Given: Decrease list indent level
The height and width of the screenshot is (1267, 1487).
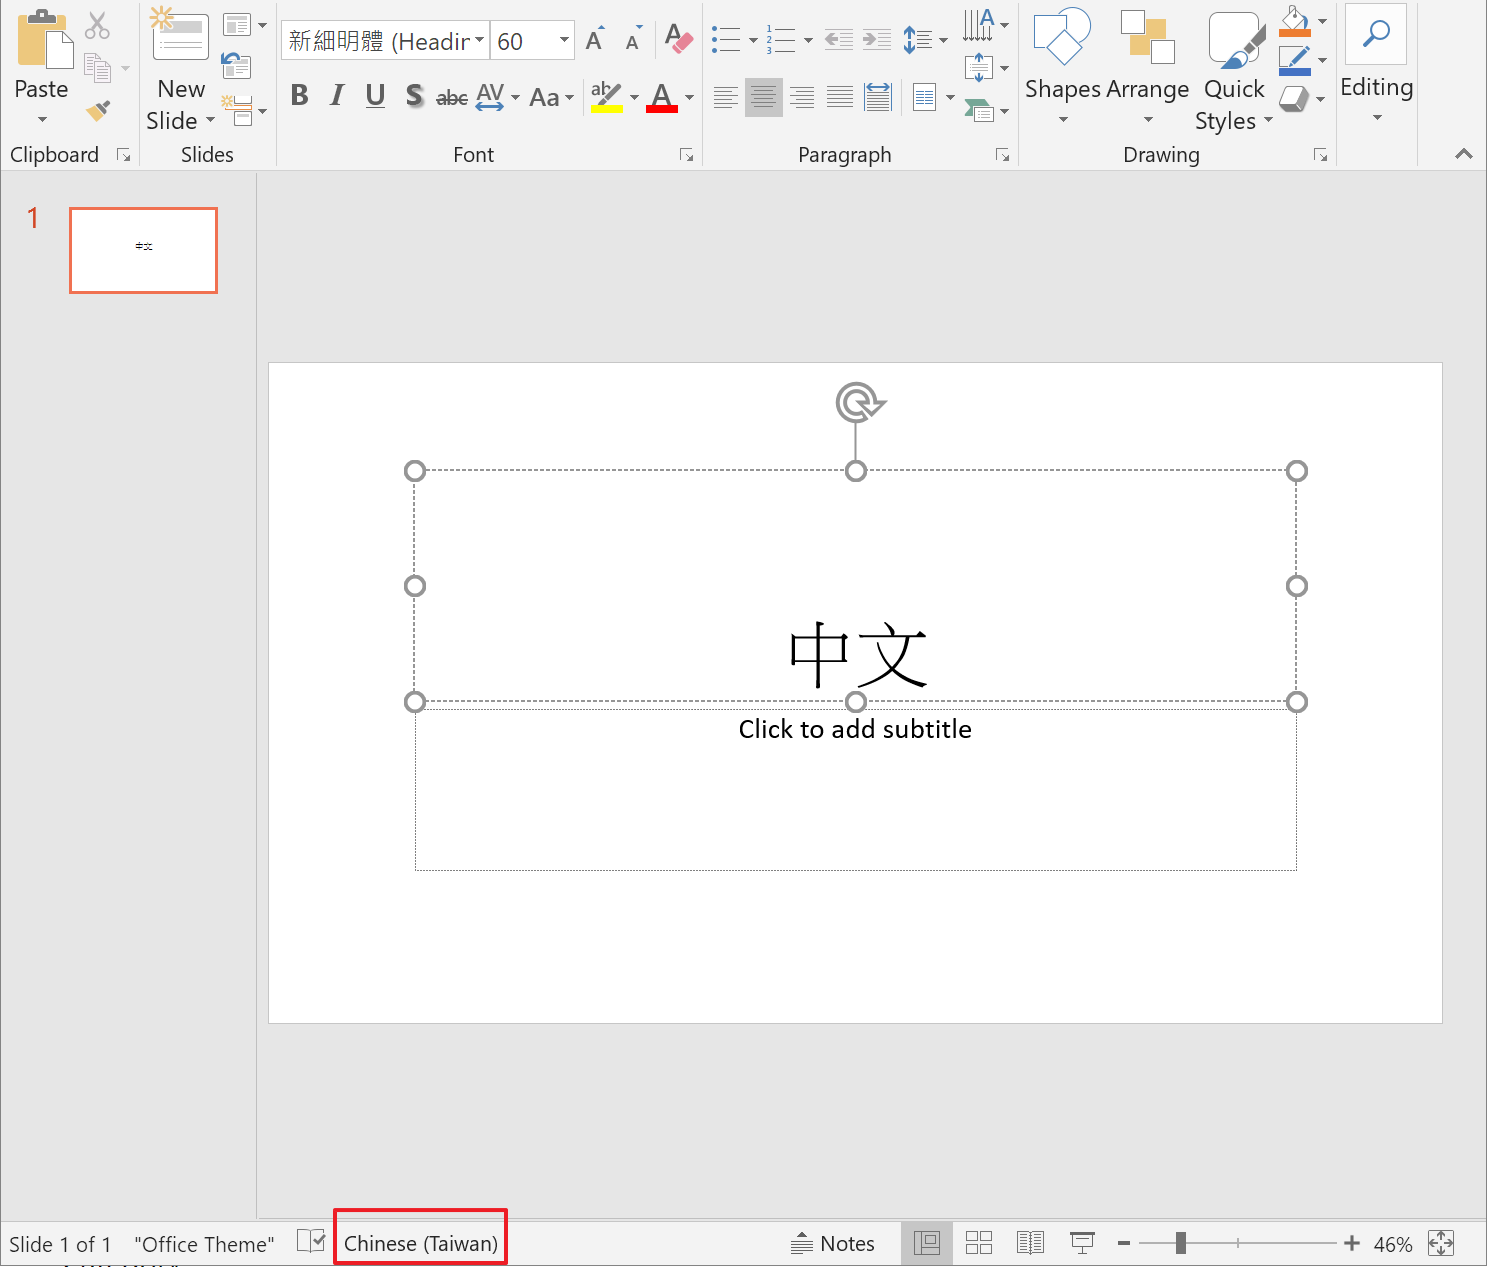Looking at the screenshot, I should click(839, 40).
